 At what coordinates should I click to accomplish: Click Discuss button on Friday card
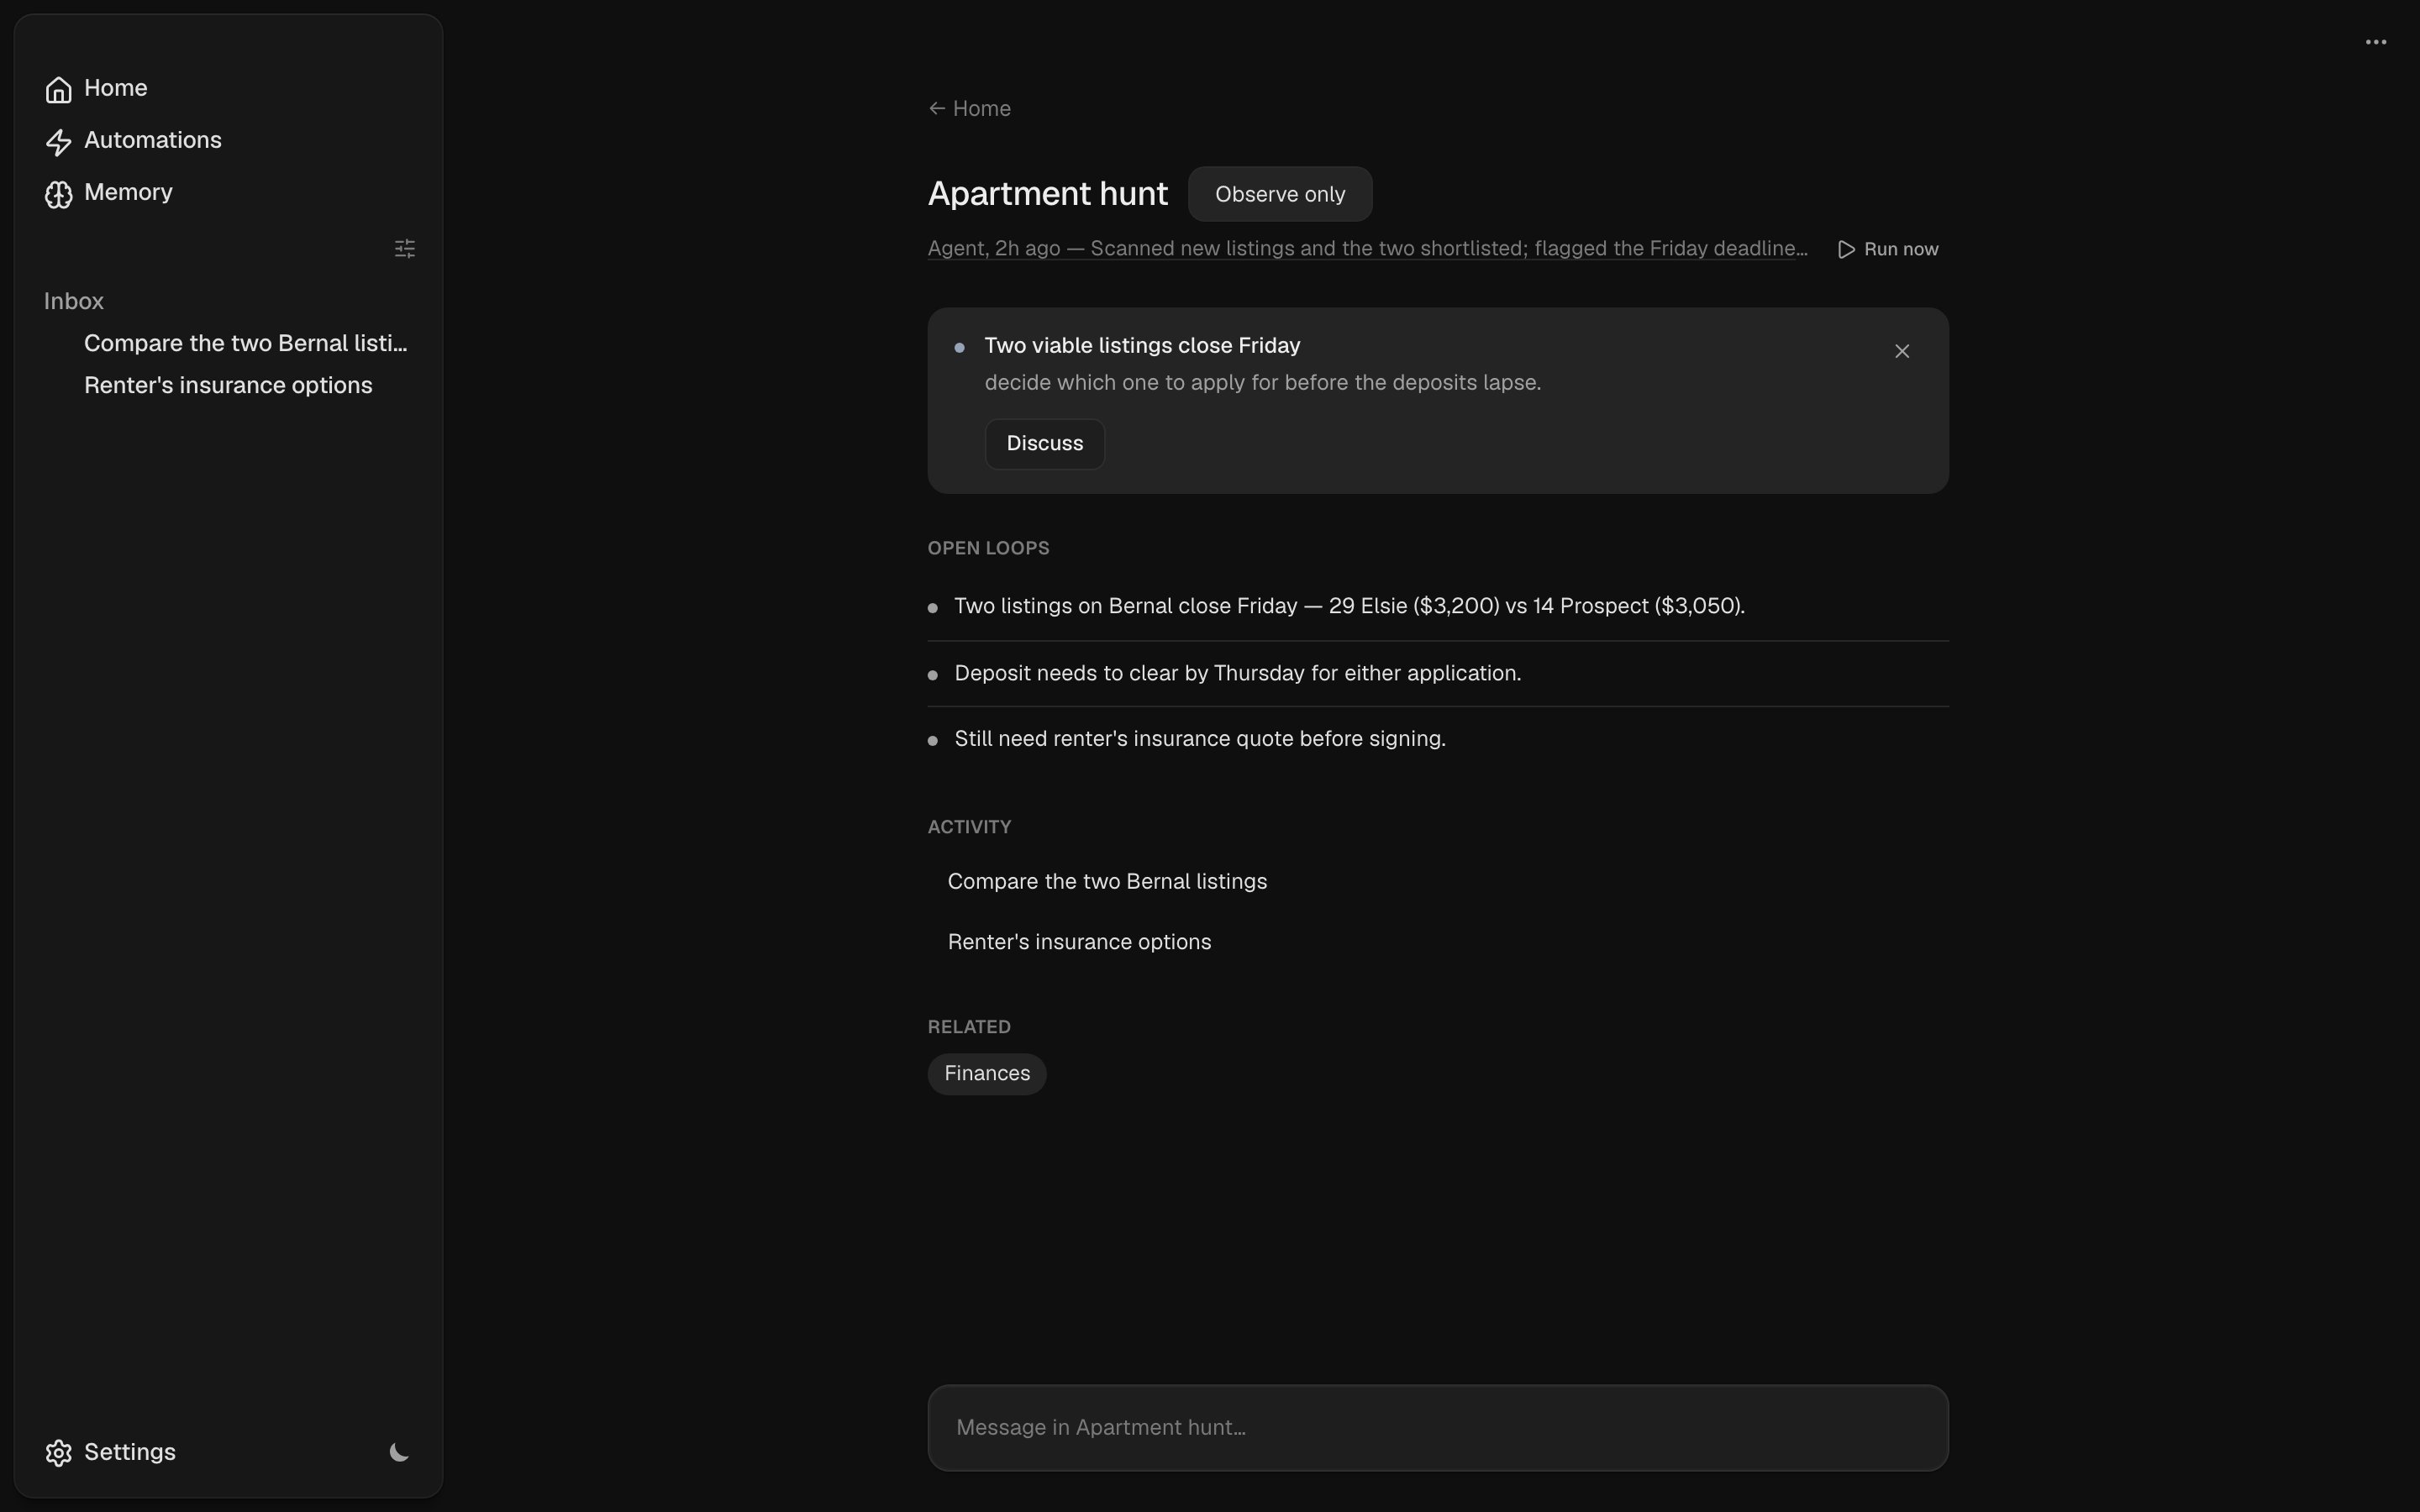pos(1044,444)
